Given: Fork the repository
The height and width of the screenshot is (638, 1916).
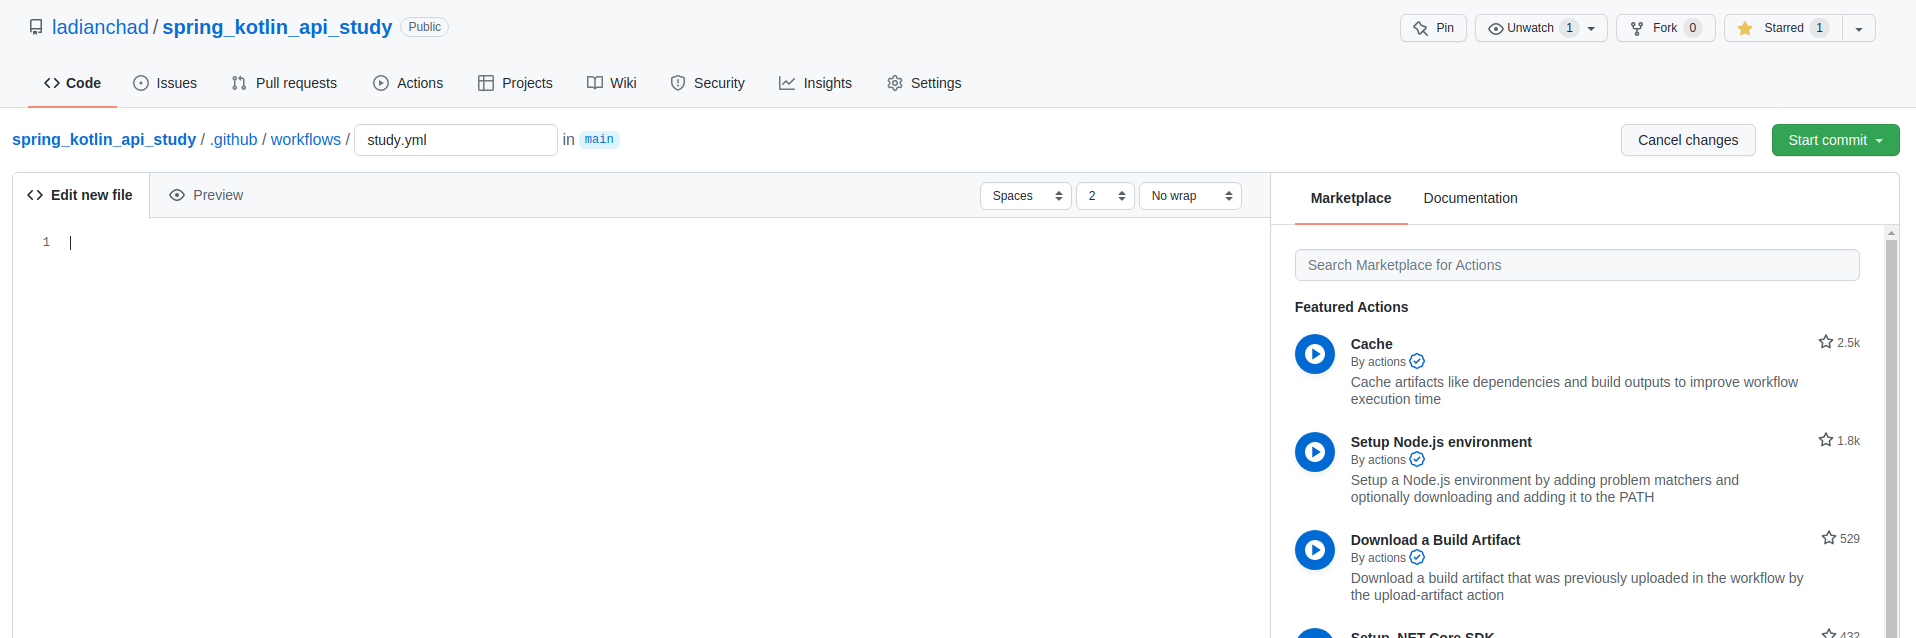Looking at the screenshot, I should click(1665, 28).
